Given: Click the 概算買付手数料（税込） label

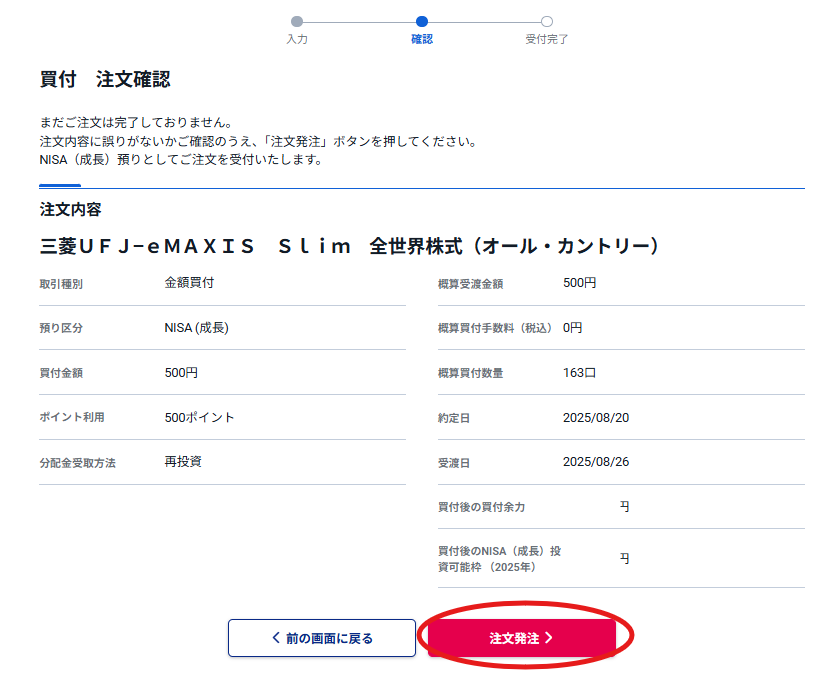Looking at the screenshot, I should pyautogui.click(x=495, y=328).
